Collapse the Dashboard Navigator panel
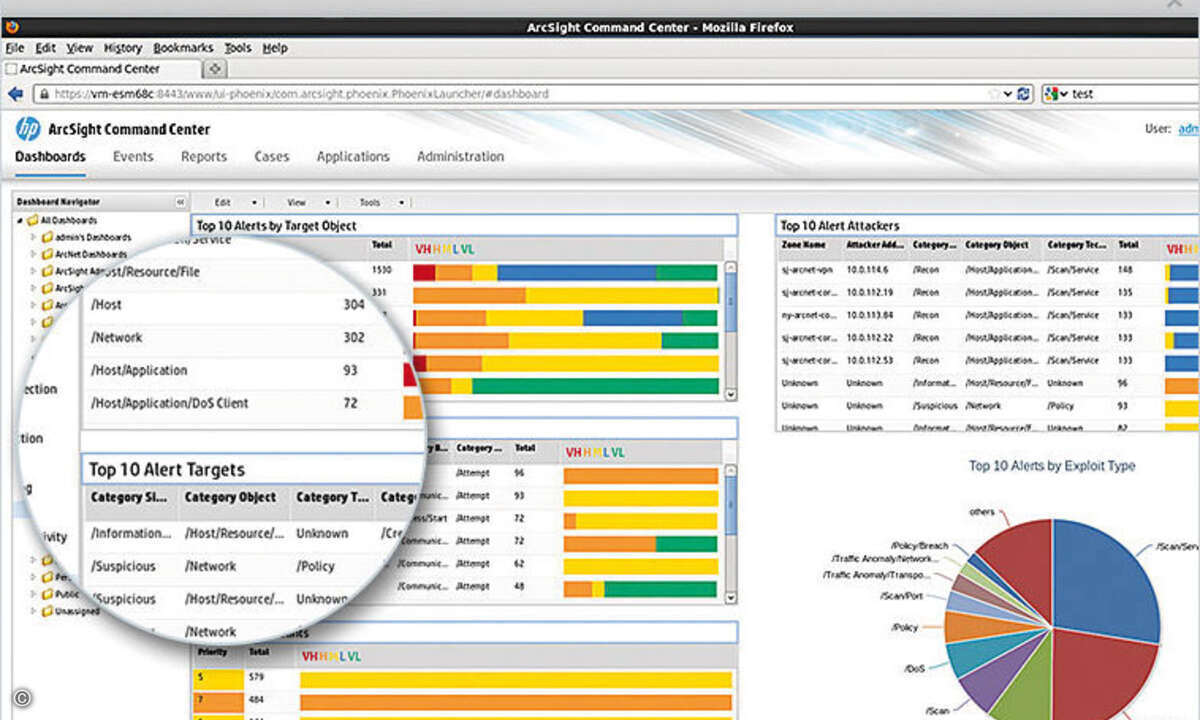Screen dimensions: 1200x720 (180, 201)
